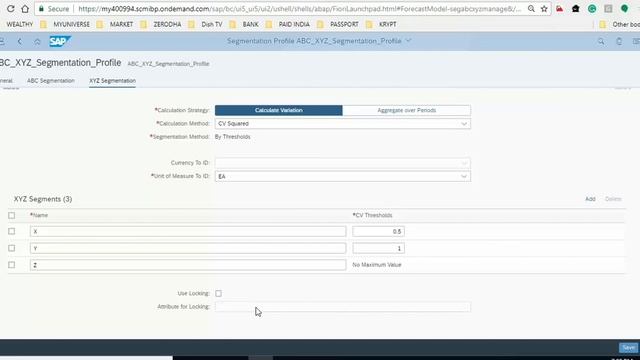The height and width of the screenshot is (360, 640).
Task: Click the gray square extension icon
Action: click(x=608, y=9)
